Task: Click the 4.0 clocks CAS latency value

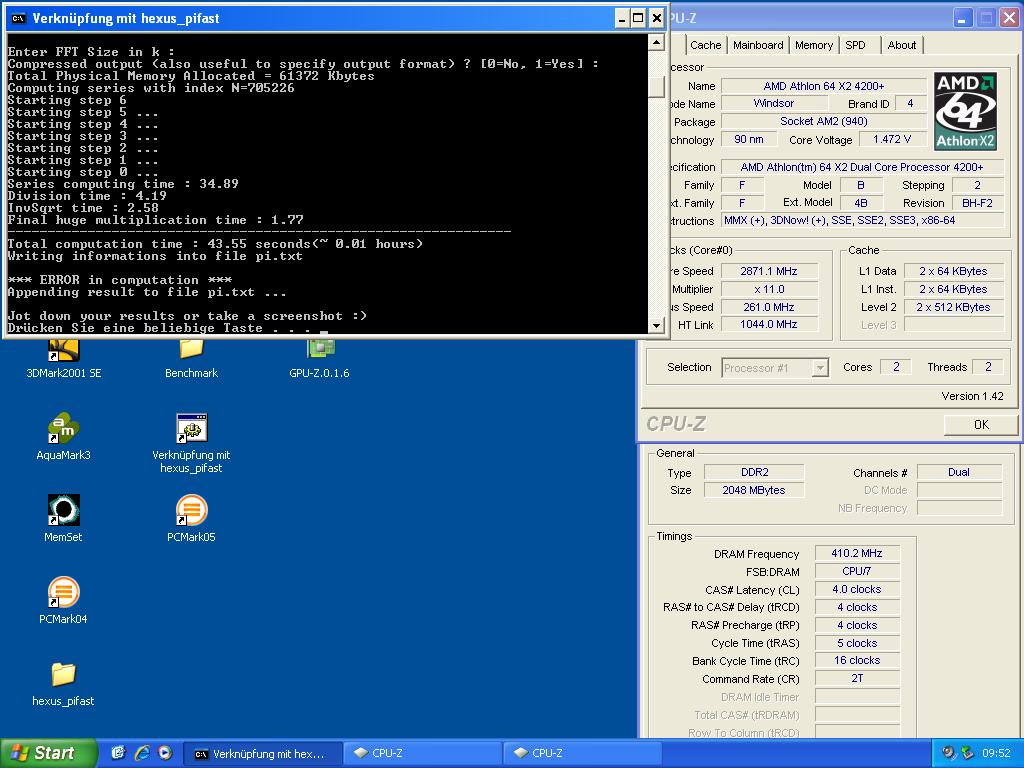Action: [857, 589]
